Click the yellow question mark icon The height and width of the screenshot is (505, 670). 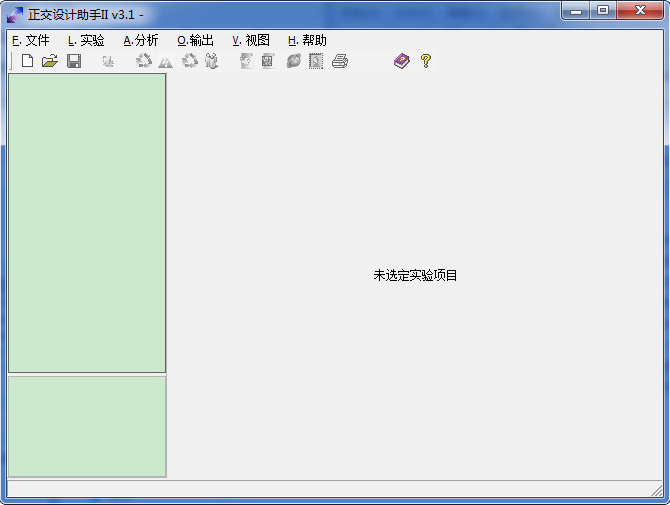[426, 61]
